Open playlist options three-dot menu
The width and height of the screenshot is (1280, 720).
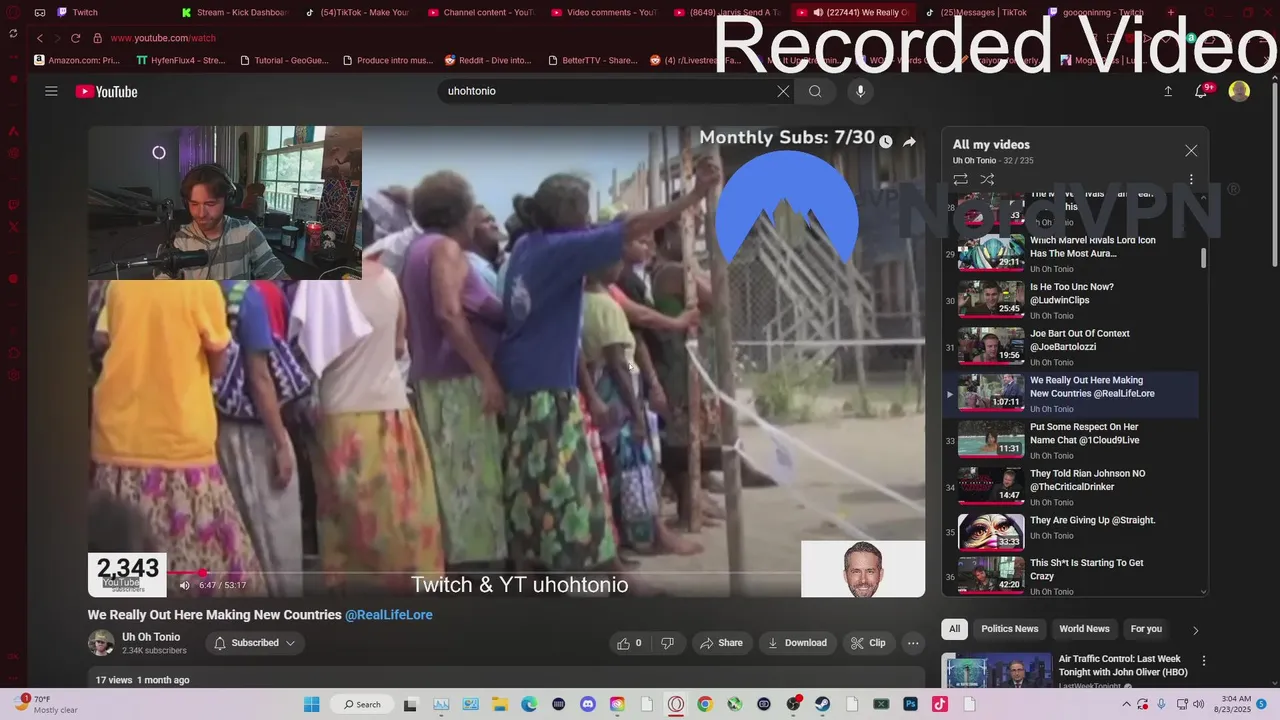pos(1191,179)
